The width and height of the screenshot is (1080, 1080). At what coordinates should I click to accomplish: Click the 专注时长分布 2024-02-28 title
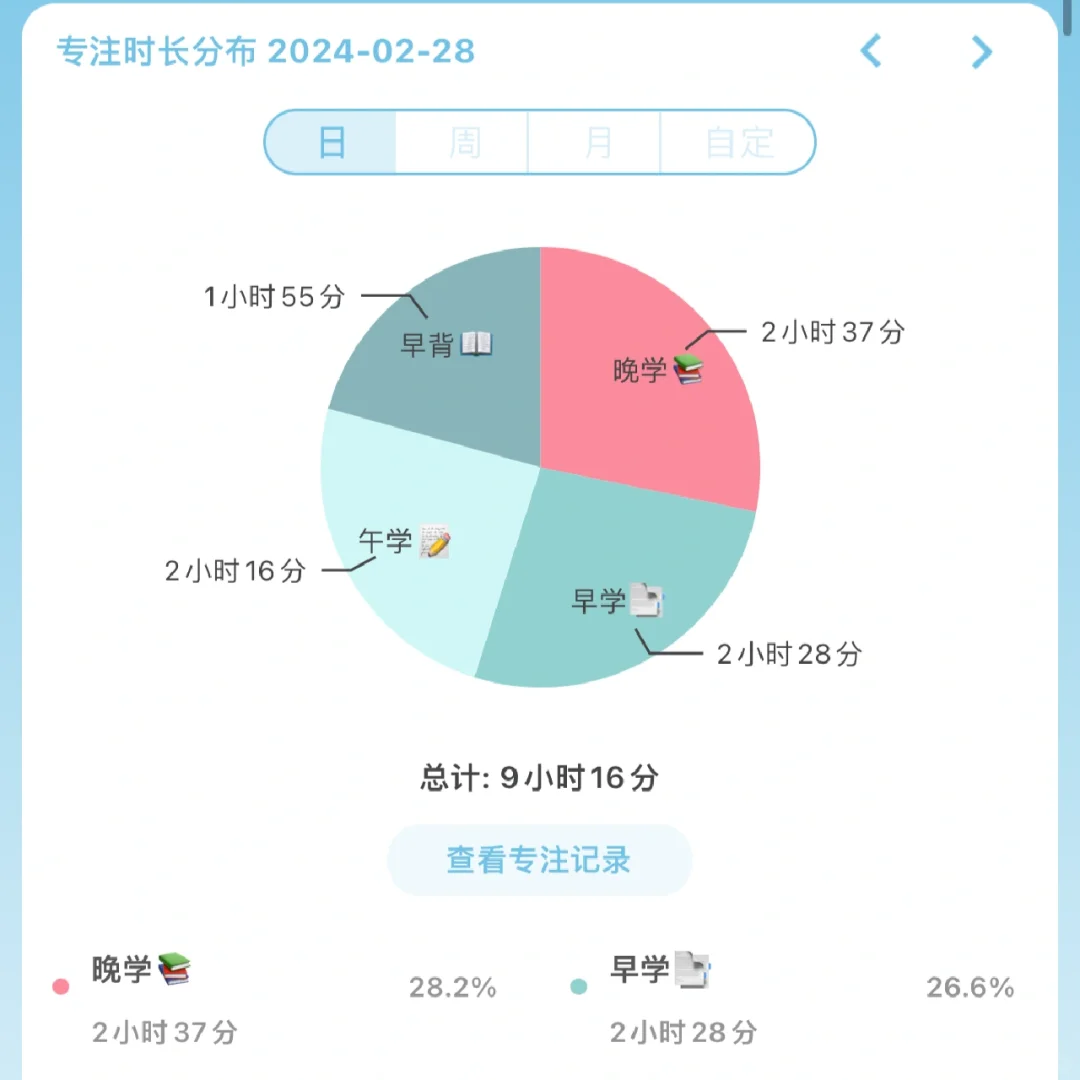coord(265,51)
